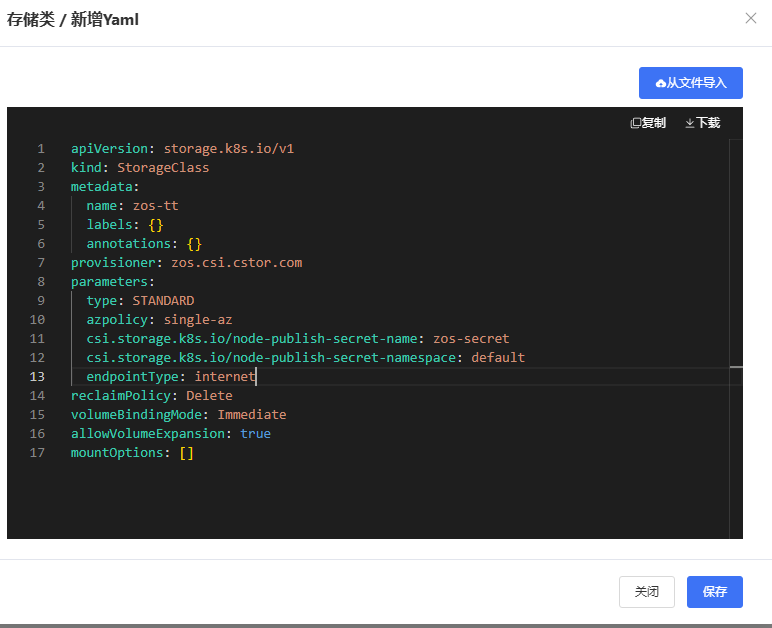Click the storage.k8s.io/v1 value
Image resolution: width=772 pixels, height=628 pixels.
229,149
